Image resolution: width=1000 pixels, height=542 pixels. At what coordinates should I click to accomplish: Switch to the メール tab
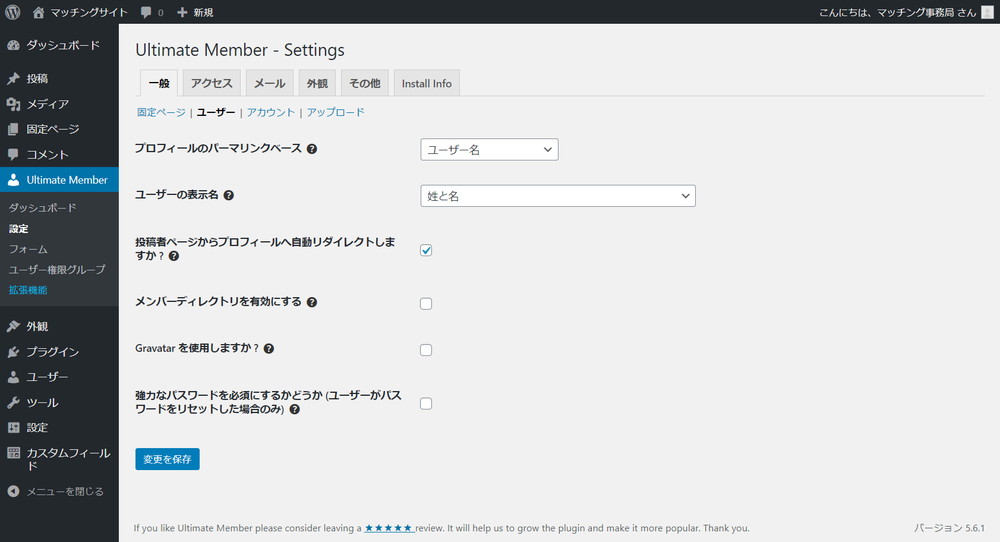270,83
